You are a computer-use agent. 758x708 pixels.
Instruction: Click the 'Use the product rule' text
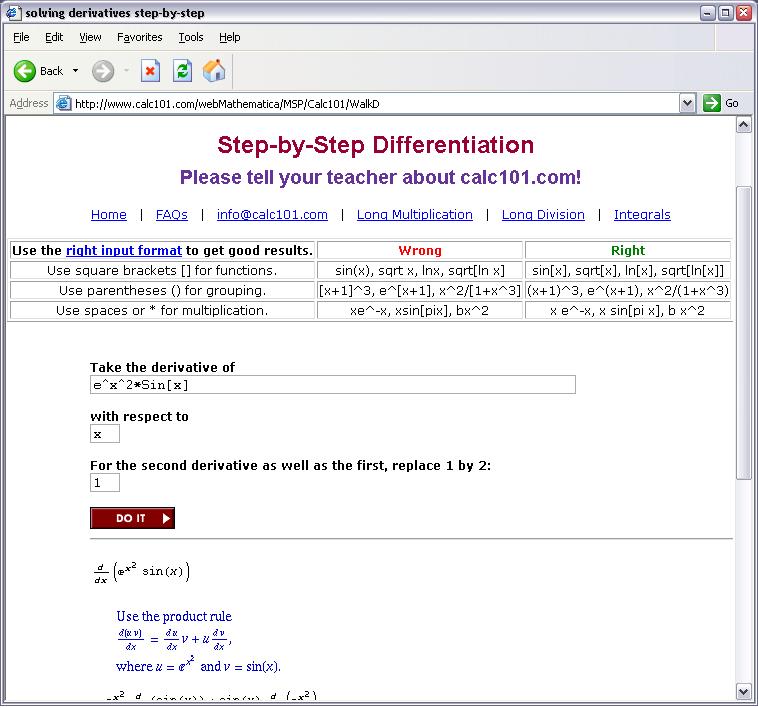tap(174, 616)
